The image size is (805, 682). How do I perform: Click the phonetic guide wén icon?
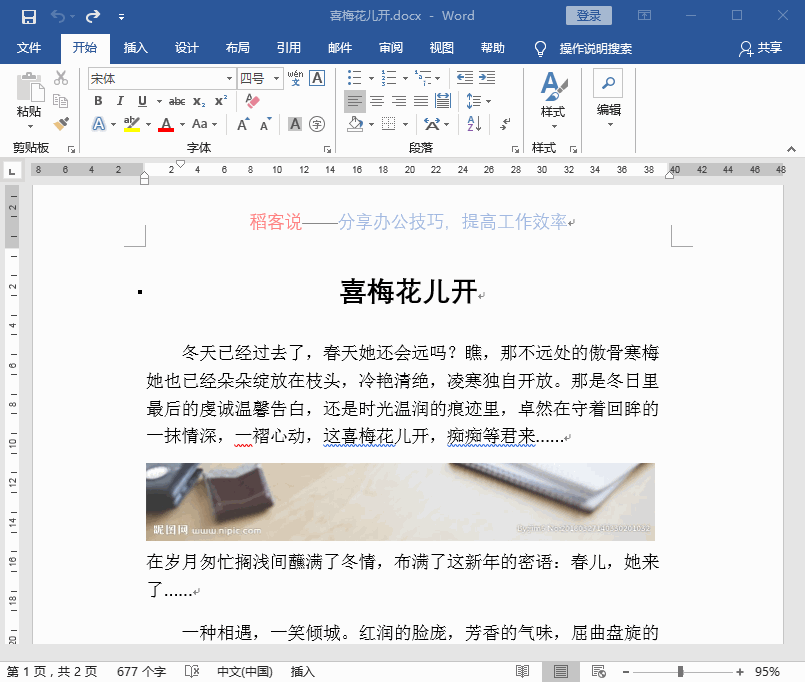(295, 78)
